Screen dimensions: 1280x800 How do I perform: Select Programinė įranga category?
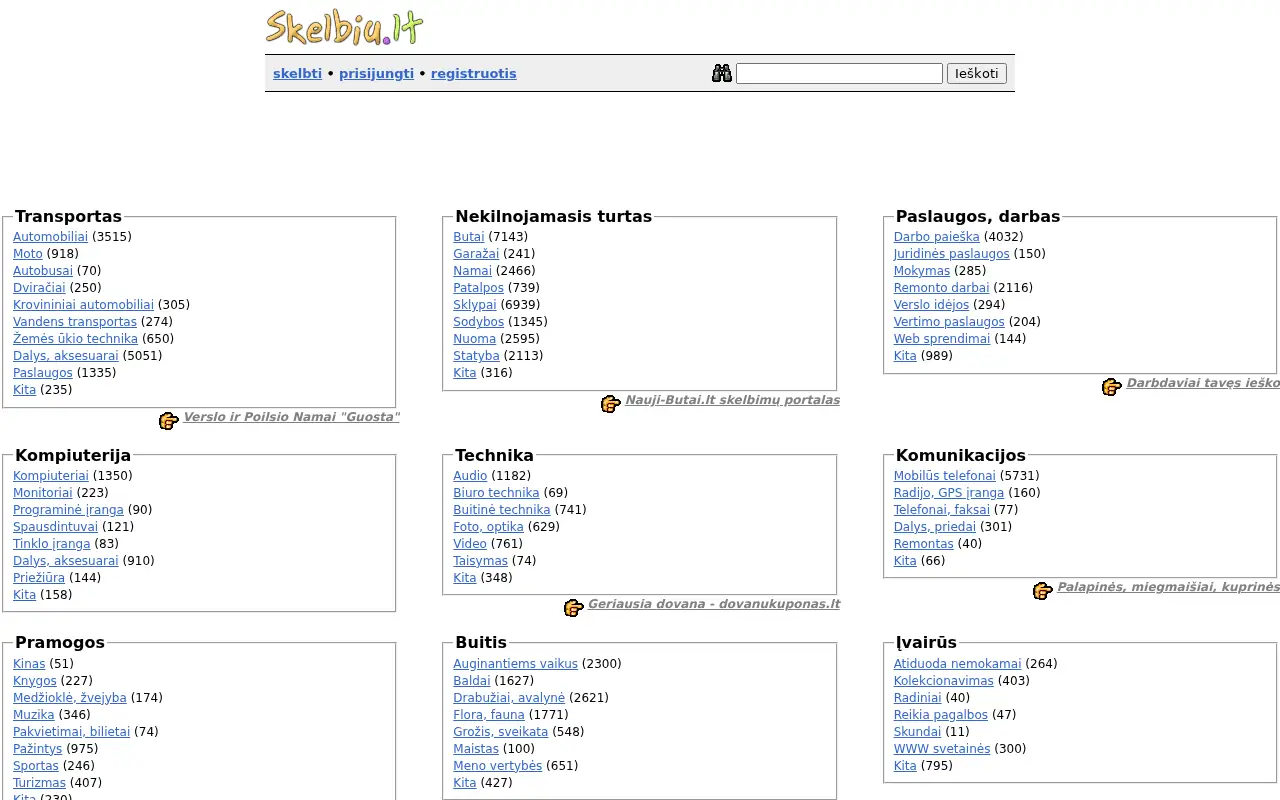click(x=69, y=510)
